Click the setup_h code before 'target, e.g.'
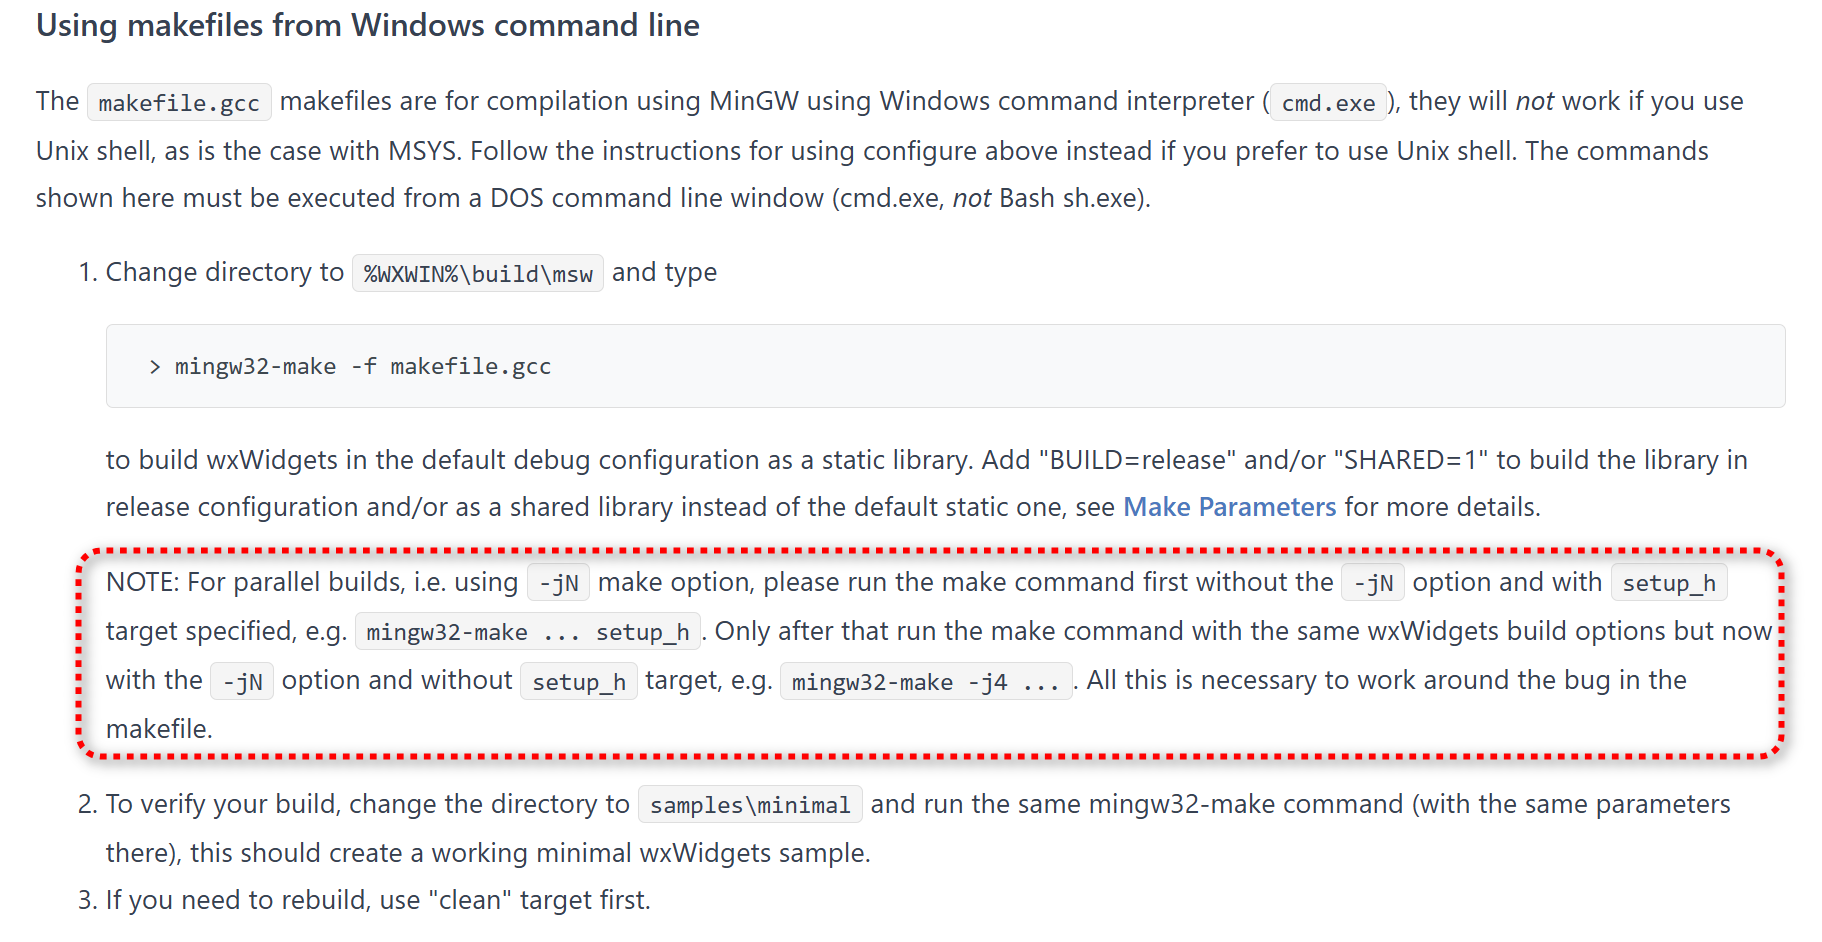This screenshot has height=942, width=1822. pyautogui.click(x=578, y=682)
